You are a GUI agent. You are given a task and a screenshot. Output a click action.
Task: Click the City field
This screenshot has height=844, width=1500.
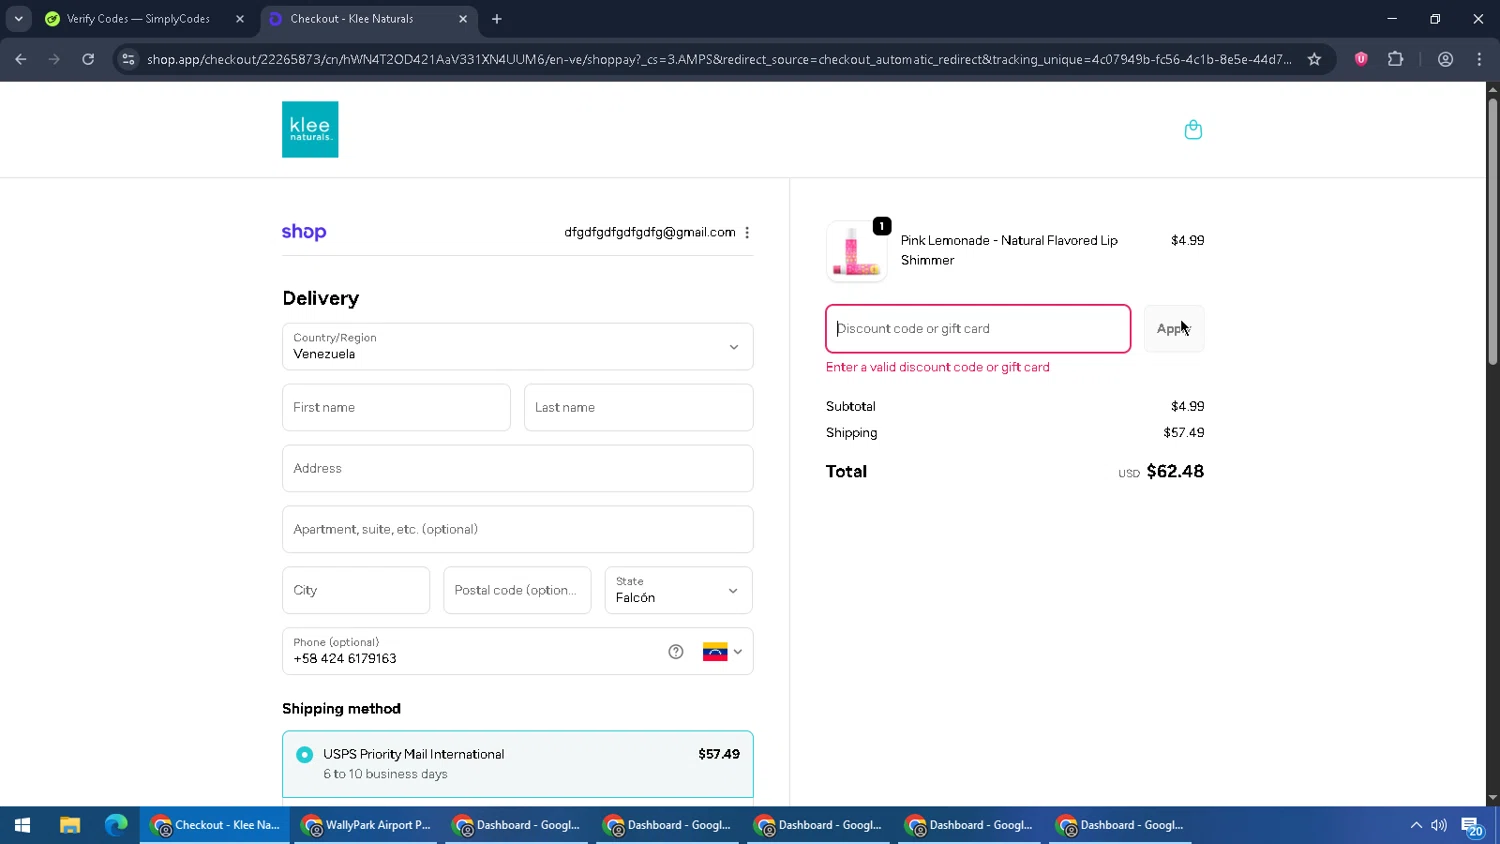tap(356, 590)
